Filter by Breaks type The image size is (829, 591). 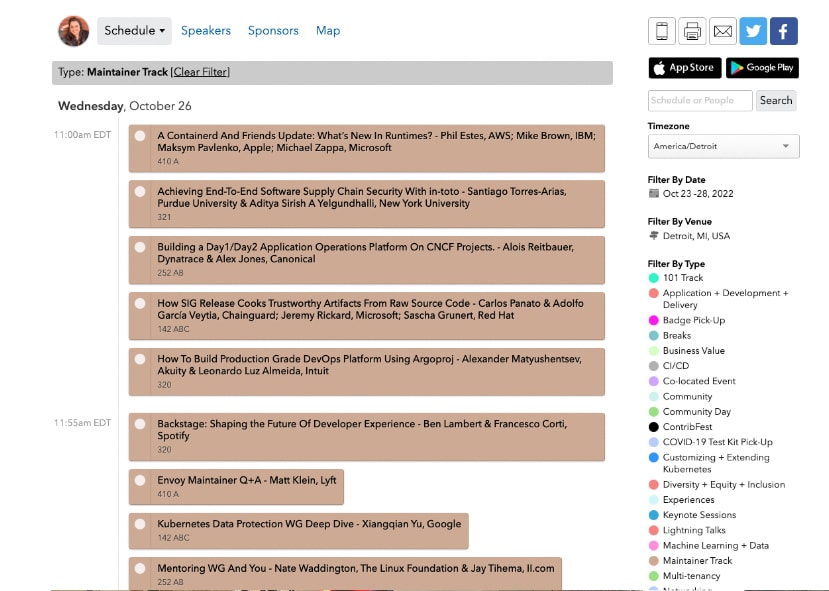pos(677,336)
